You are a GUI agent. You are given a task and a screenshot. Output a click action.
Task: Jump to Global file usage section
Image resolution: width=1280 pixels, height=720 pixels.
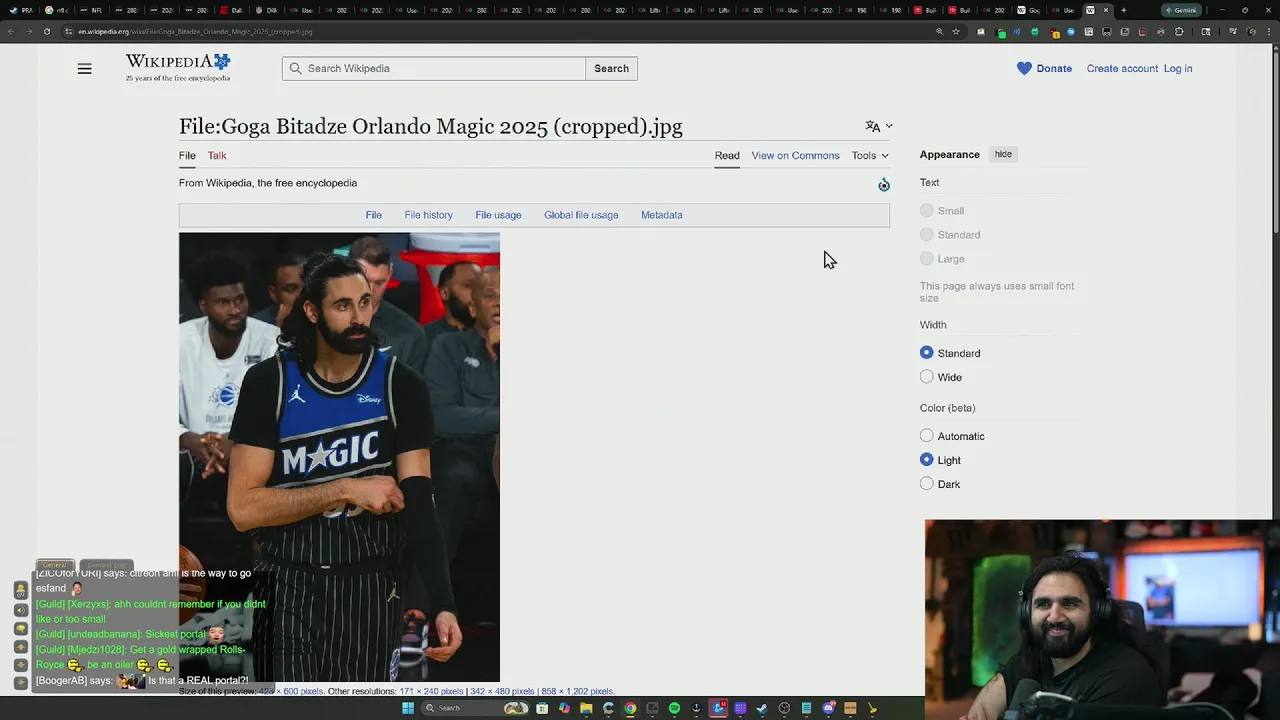(581, 215)
